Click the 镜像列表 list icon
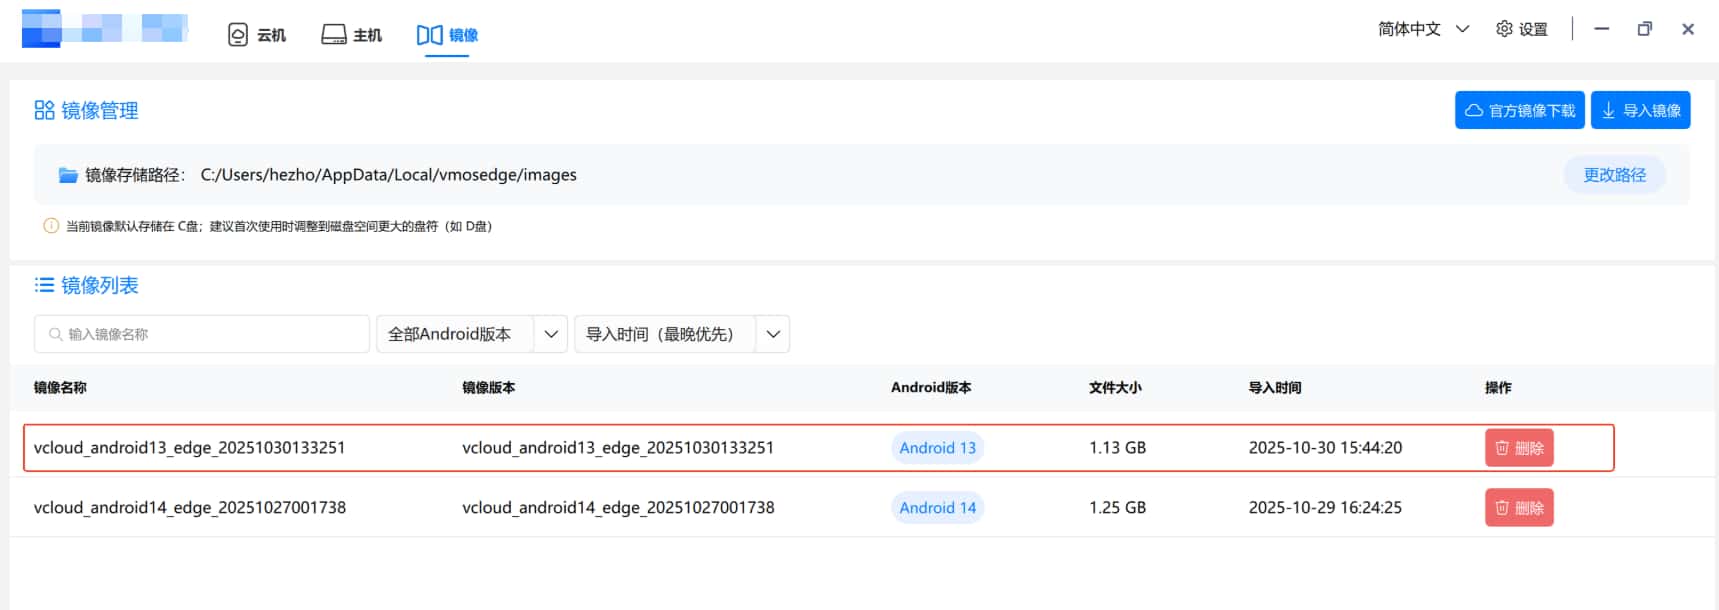Image resolution: width=1719 pixels, height=610 pixels. (44, 285)
